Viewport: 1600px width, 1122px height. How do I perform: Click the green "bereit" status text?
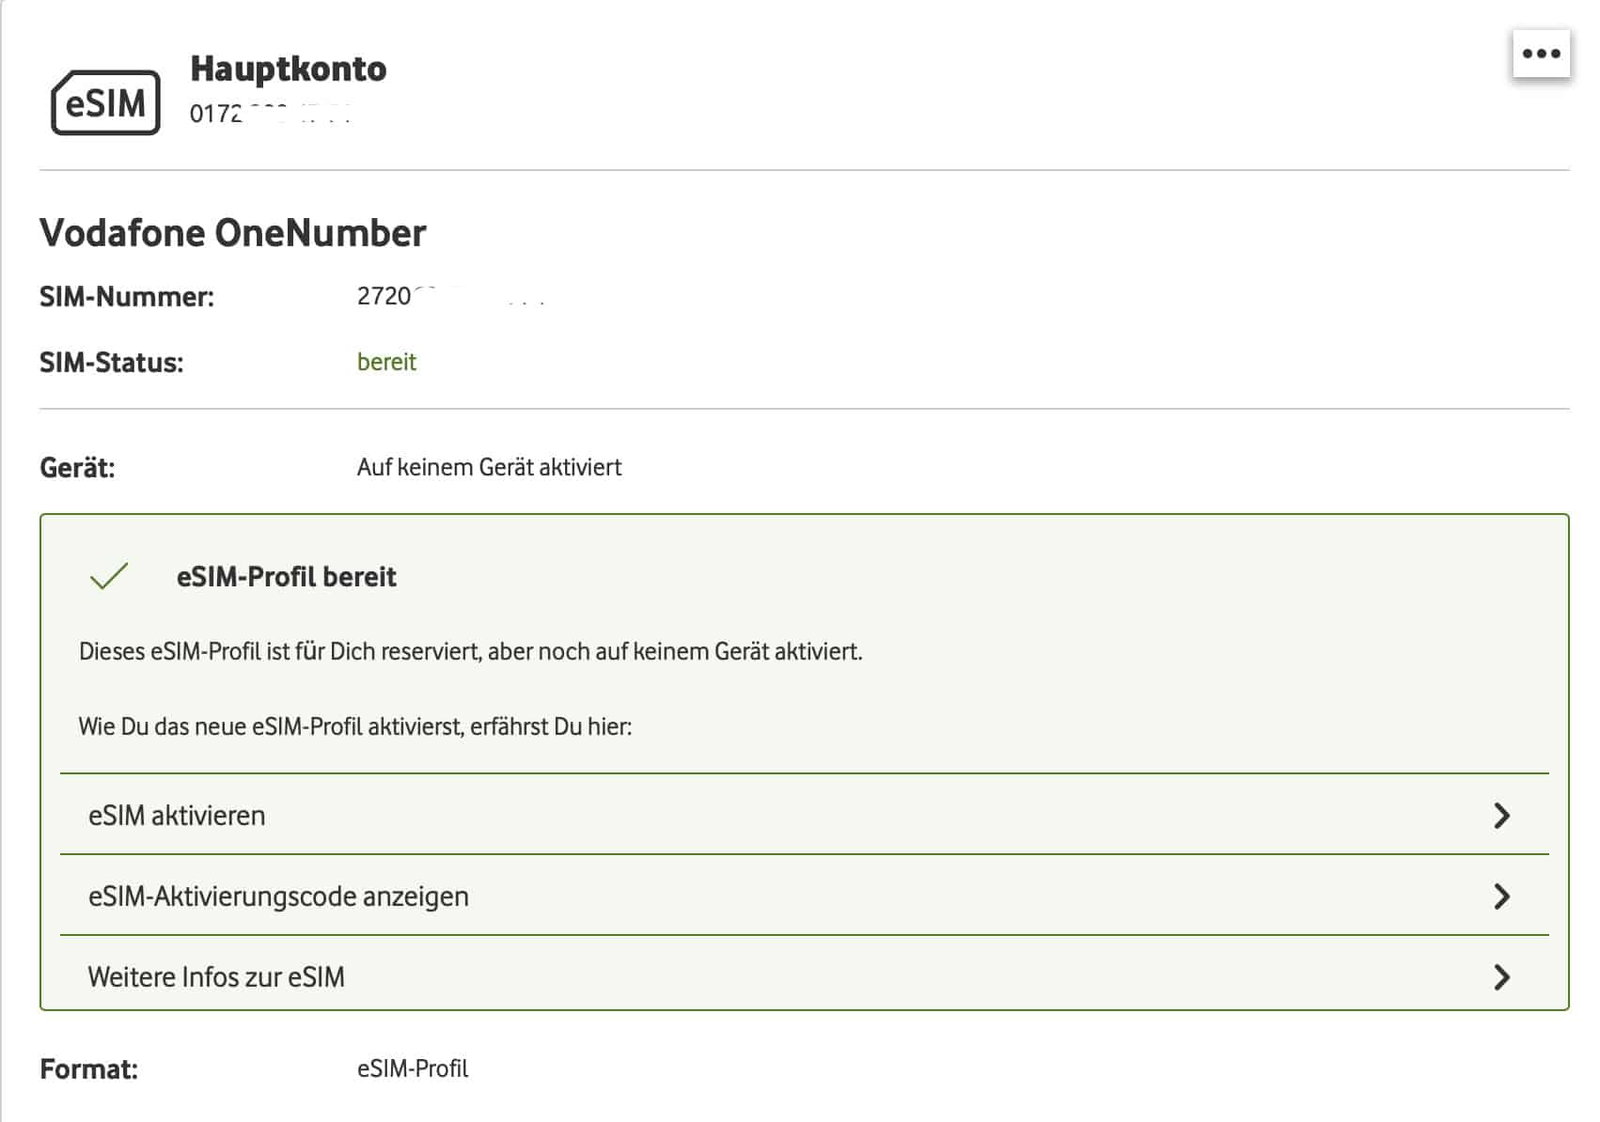(x=386, y=362)
